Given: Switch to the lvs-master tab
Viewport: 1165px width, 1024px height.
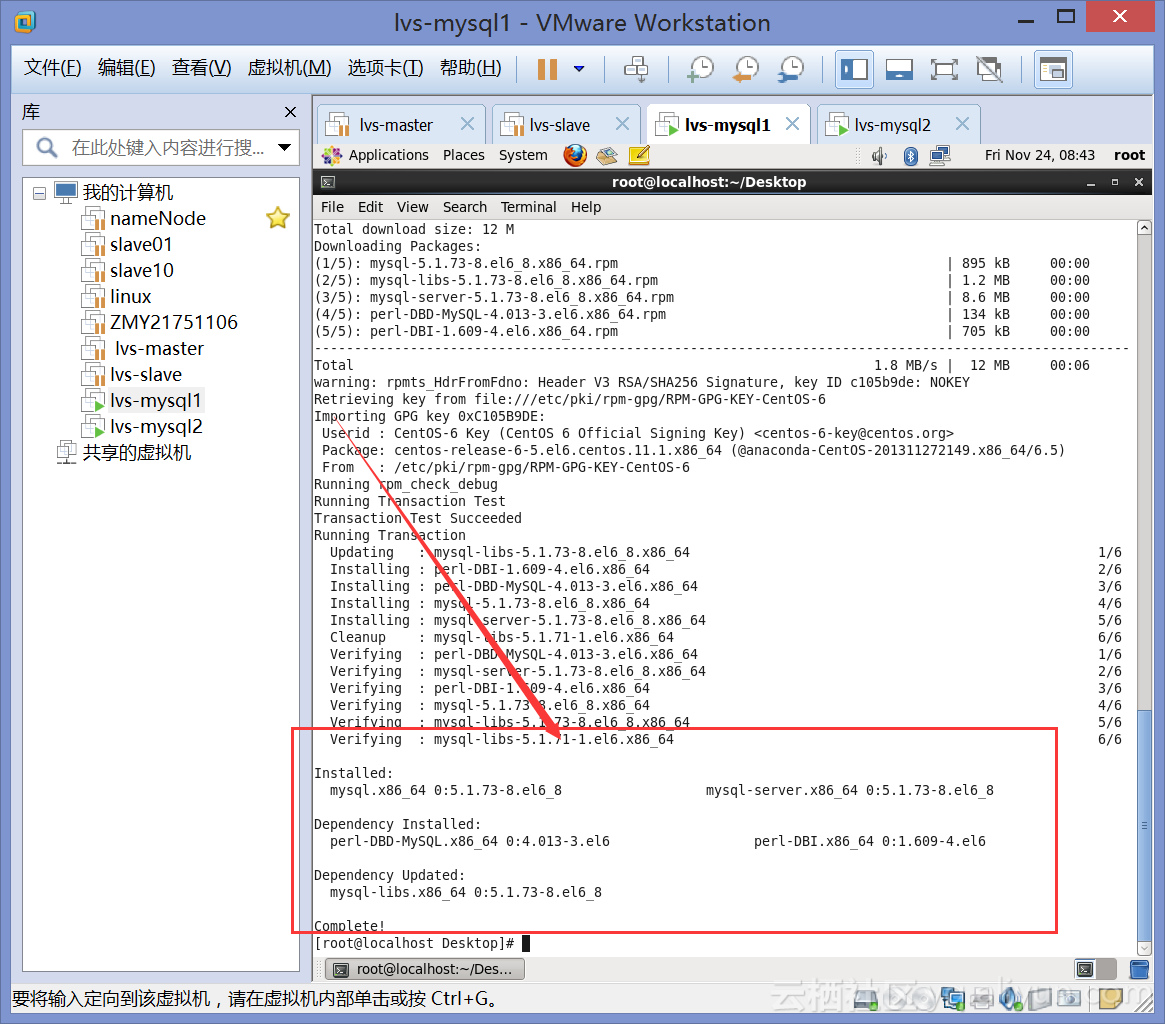Looking at the screenshot, I should click(395, 125).
